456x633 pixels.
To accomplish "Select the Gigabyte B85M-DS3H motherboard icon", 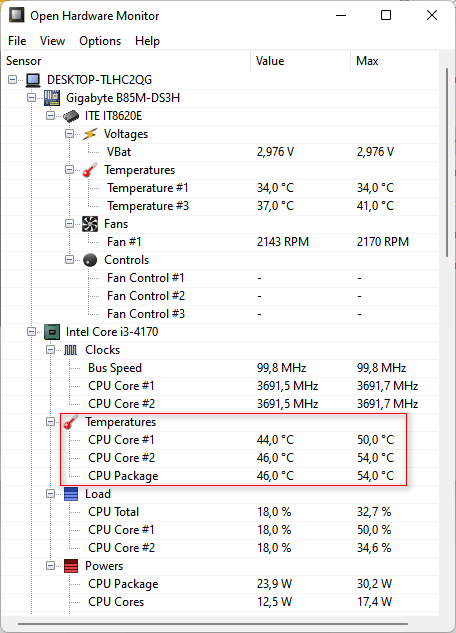I will [x=52, y=98].
